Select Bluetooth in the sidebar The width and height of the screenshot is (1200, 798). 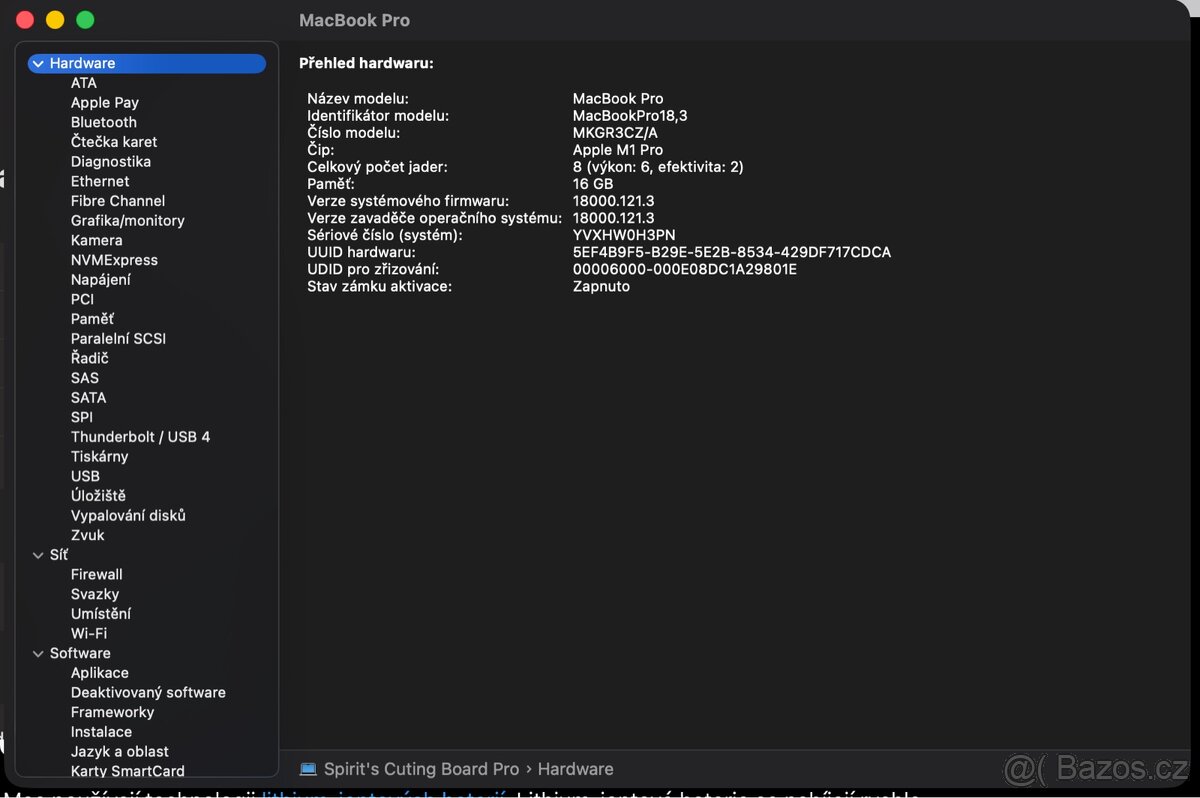point(104,122)
